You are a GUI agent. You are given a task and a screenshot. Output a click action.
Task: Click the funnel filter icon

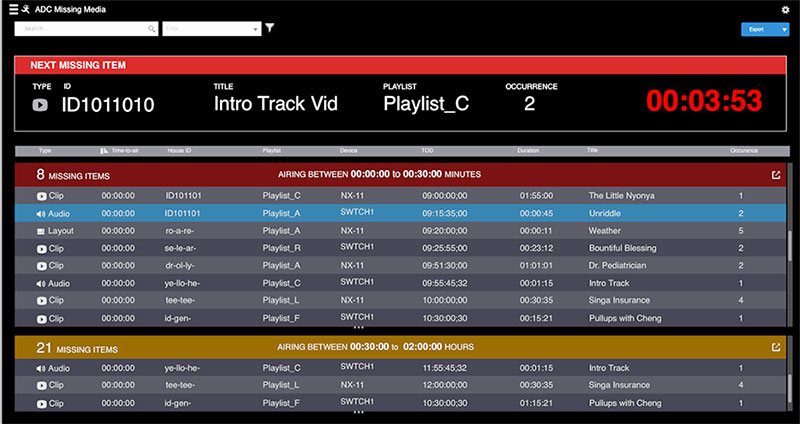pos(270,29)
